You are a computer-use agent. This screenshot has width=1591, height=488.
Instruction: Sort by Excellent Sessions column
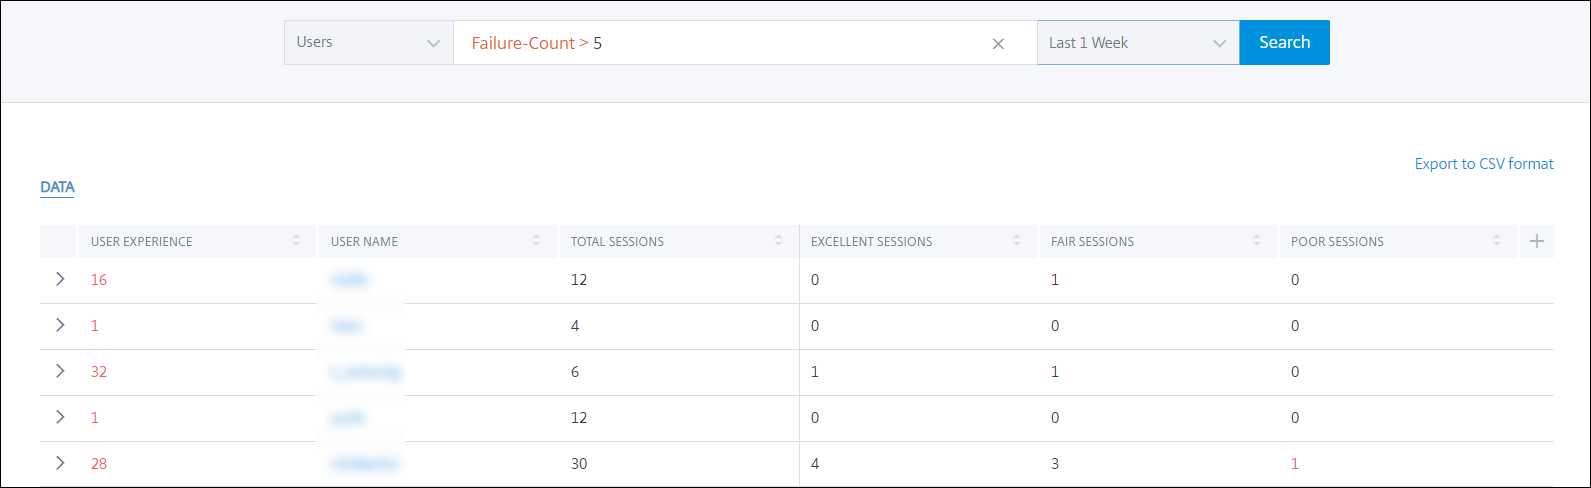click(1016, 241)
